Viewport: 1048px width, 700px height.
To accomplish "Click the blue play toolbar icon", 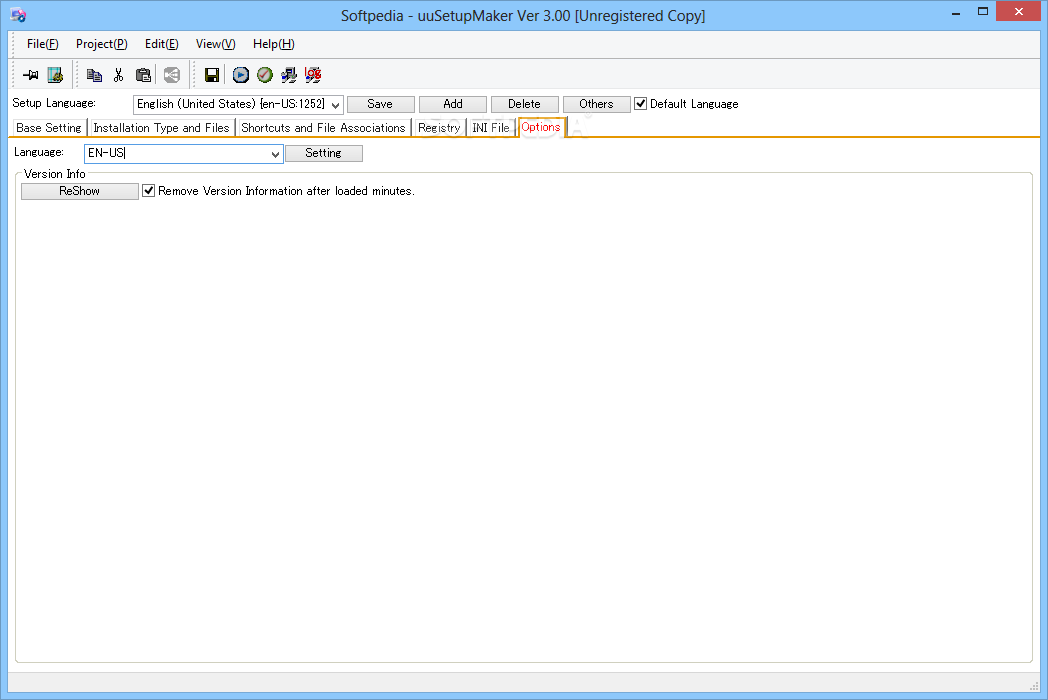I will click(241, 75).
